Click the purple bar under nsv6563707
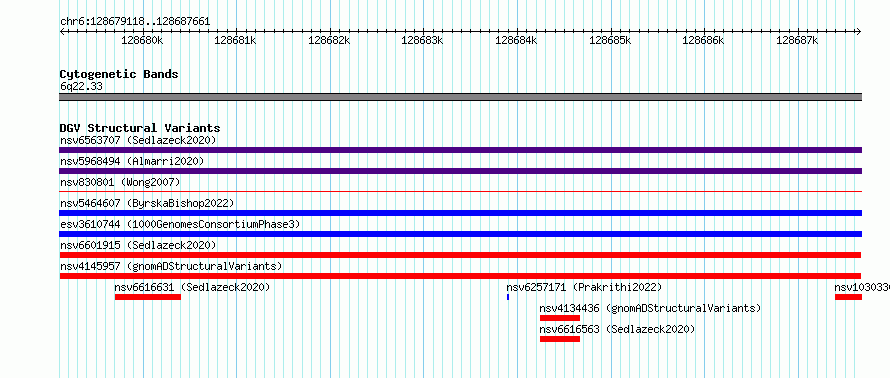890x378 pixels. tap(460, 150)
